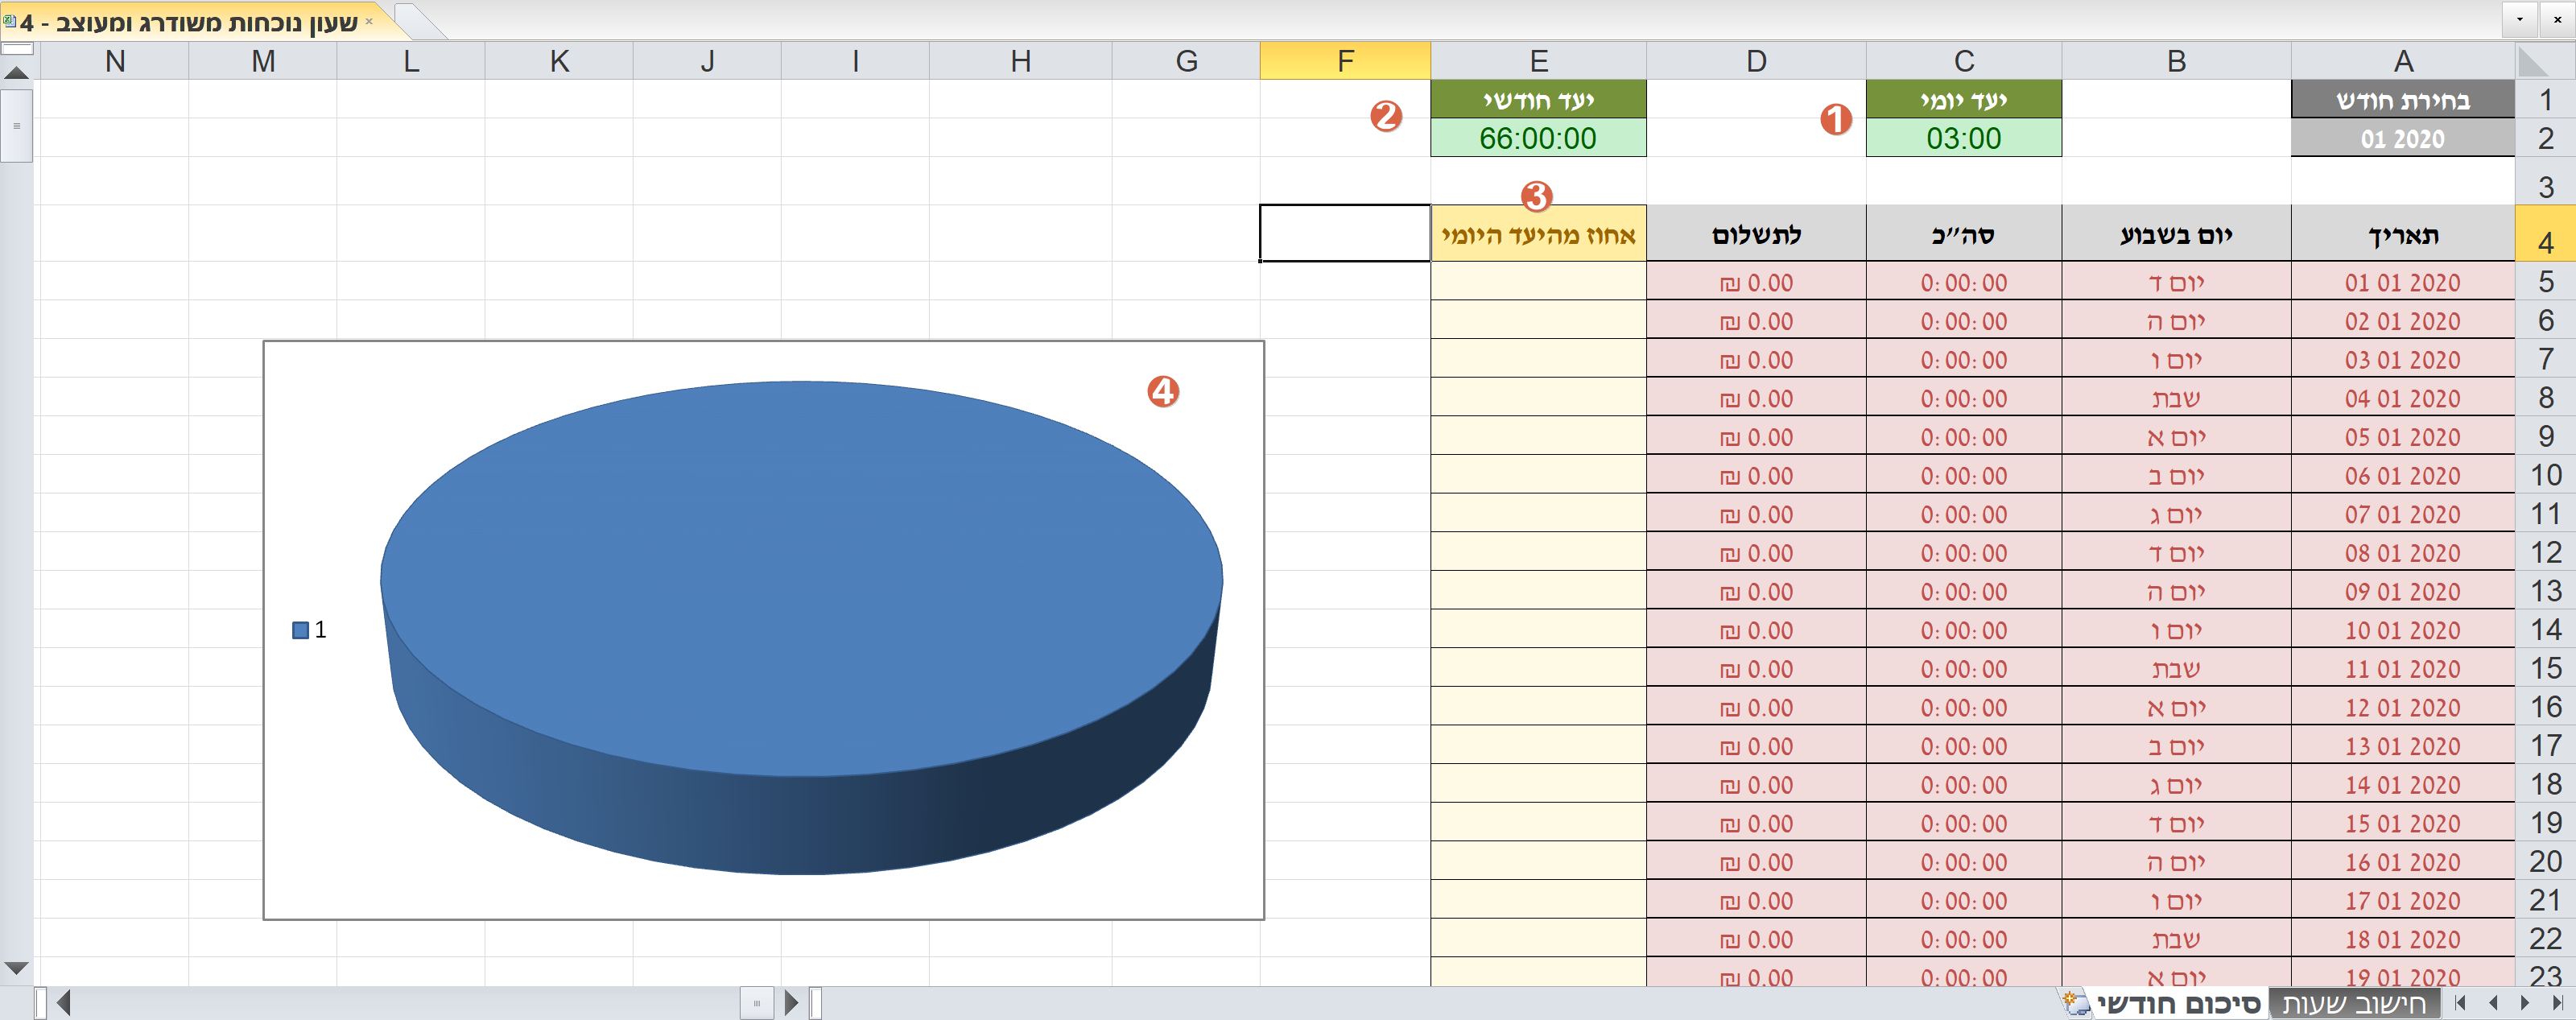Click horizontal scrollbar left arrow

pos(64,1002)
